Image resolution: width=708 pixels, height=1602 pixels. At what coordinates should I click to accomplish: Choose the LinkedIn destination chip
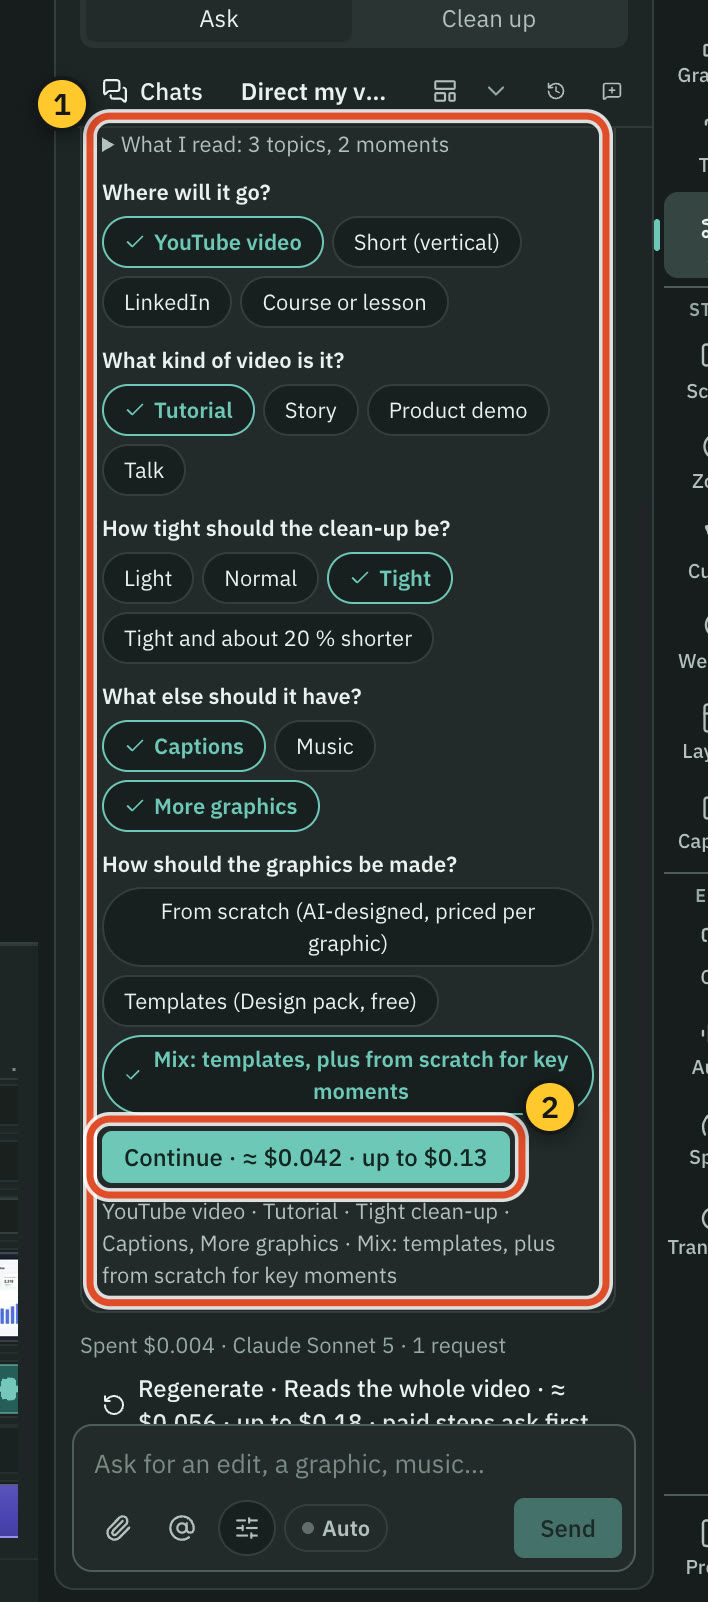coord(167,303)
